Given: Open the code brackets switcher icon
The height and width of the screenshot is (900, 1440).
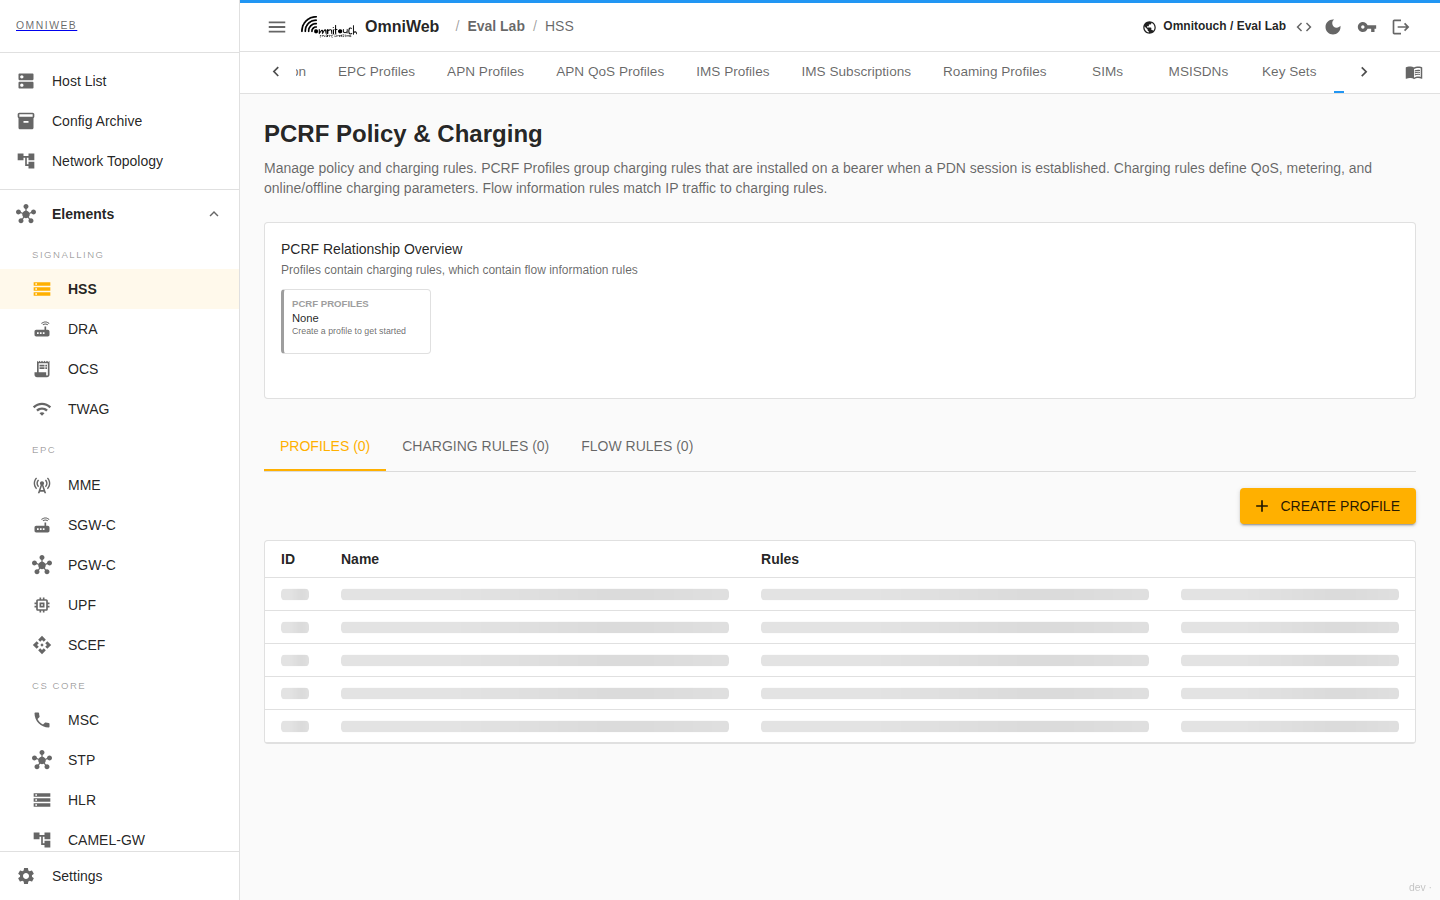Looking at the screenshot, I should click(x=1304, y=27).
